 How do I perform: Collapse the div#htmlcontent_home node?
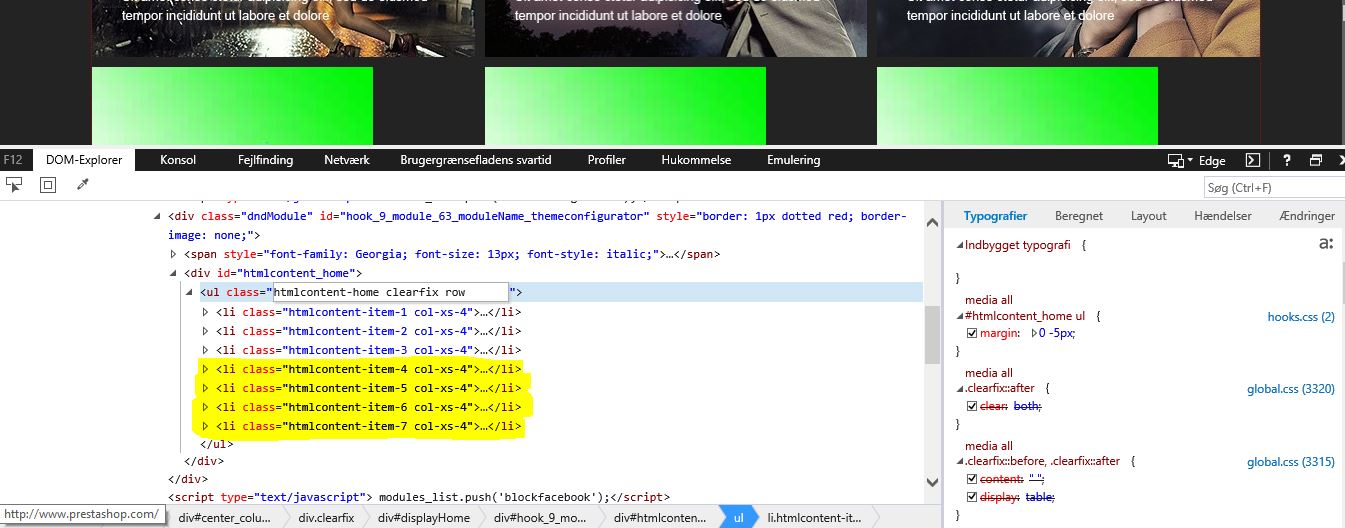tap(174, 273)
